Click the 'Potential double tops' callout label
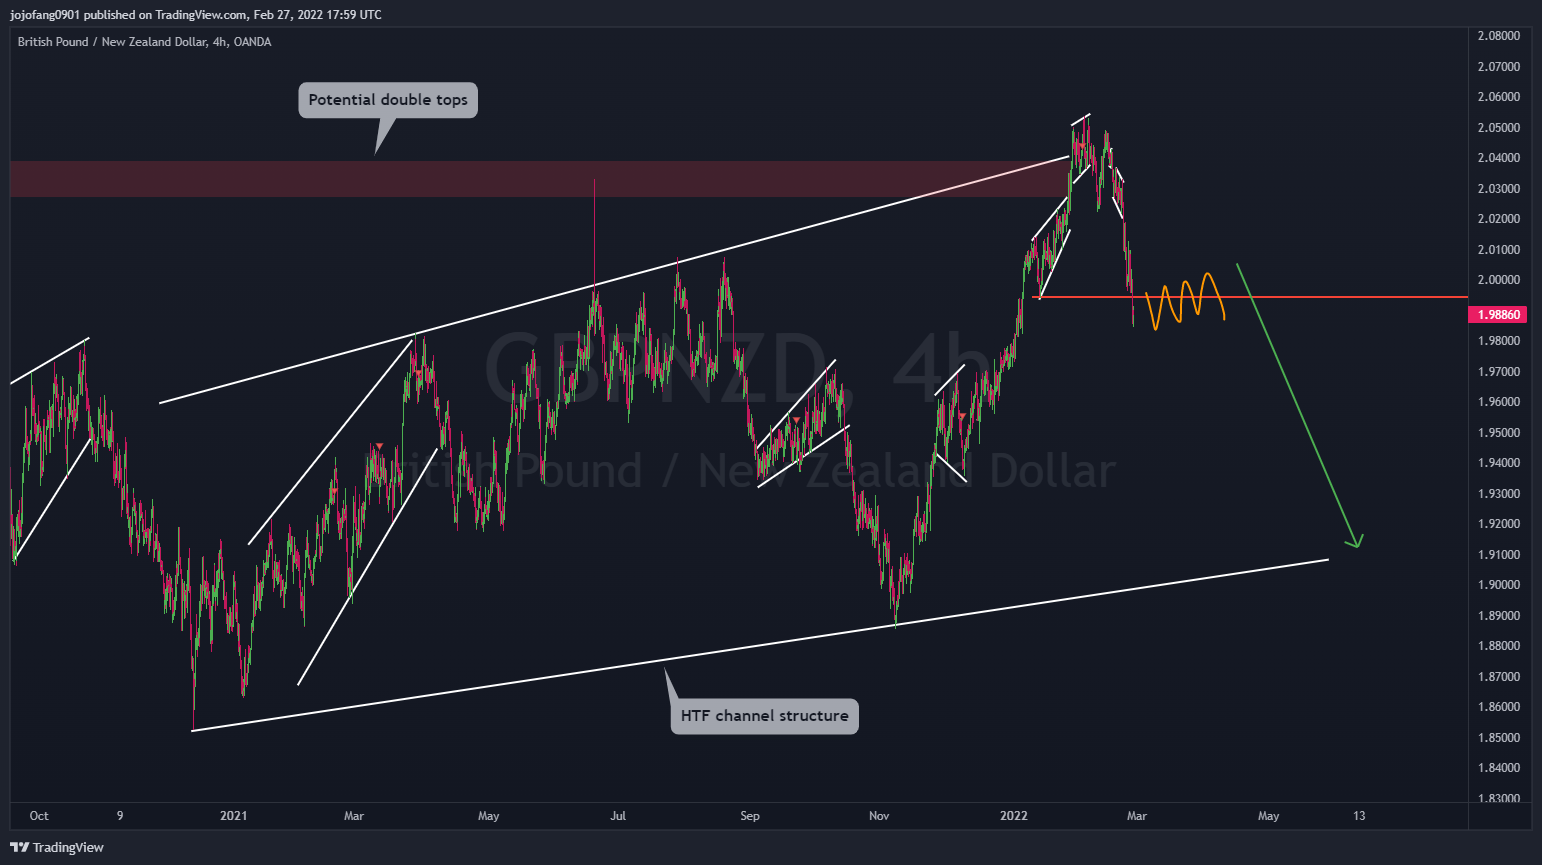Image resolution: width=1542 pixels, height=865 pixels. 388,100
